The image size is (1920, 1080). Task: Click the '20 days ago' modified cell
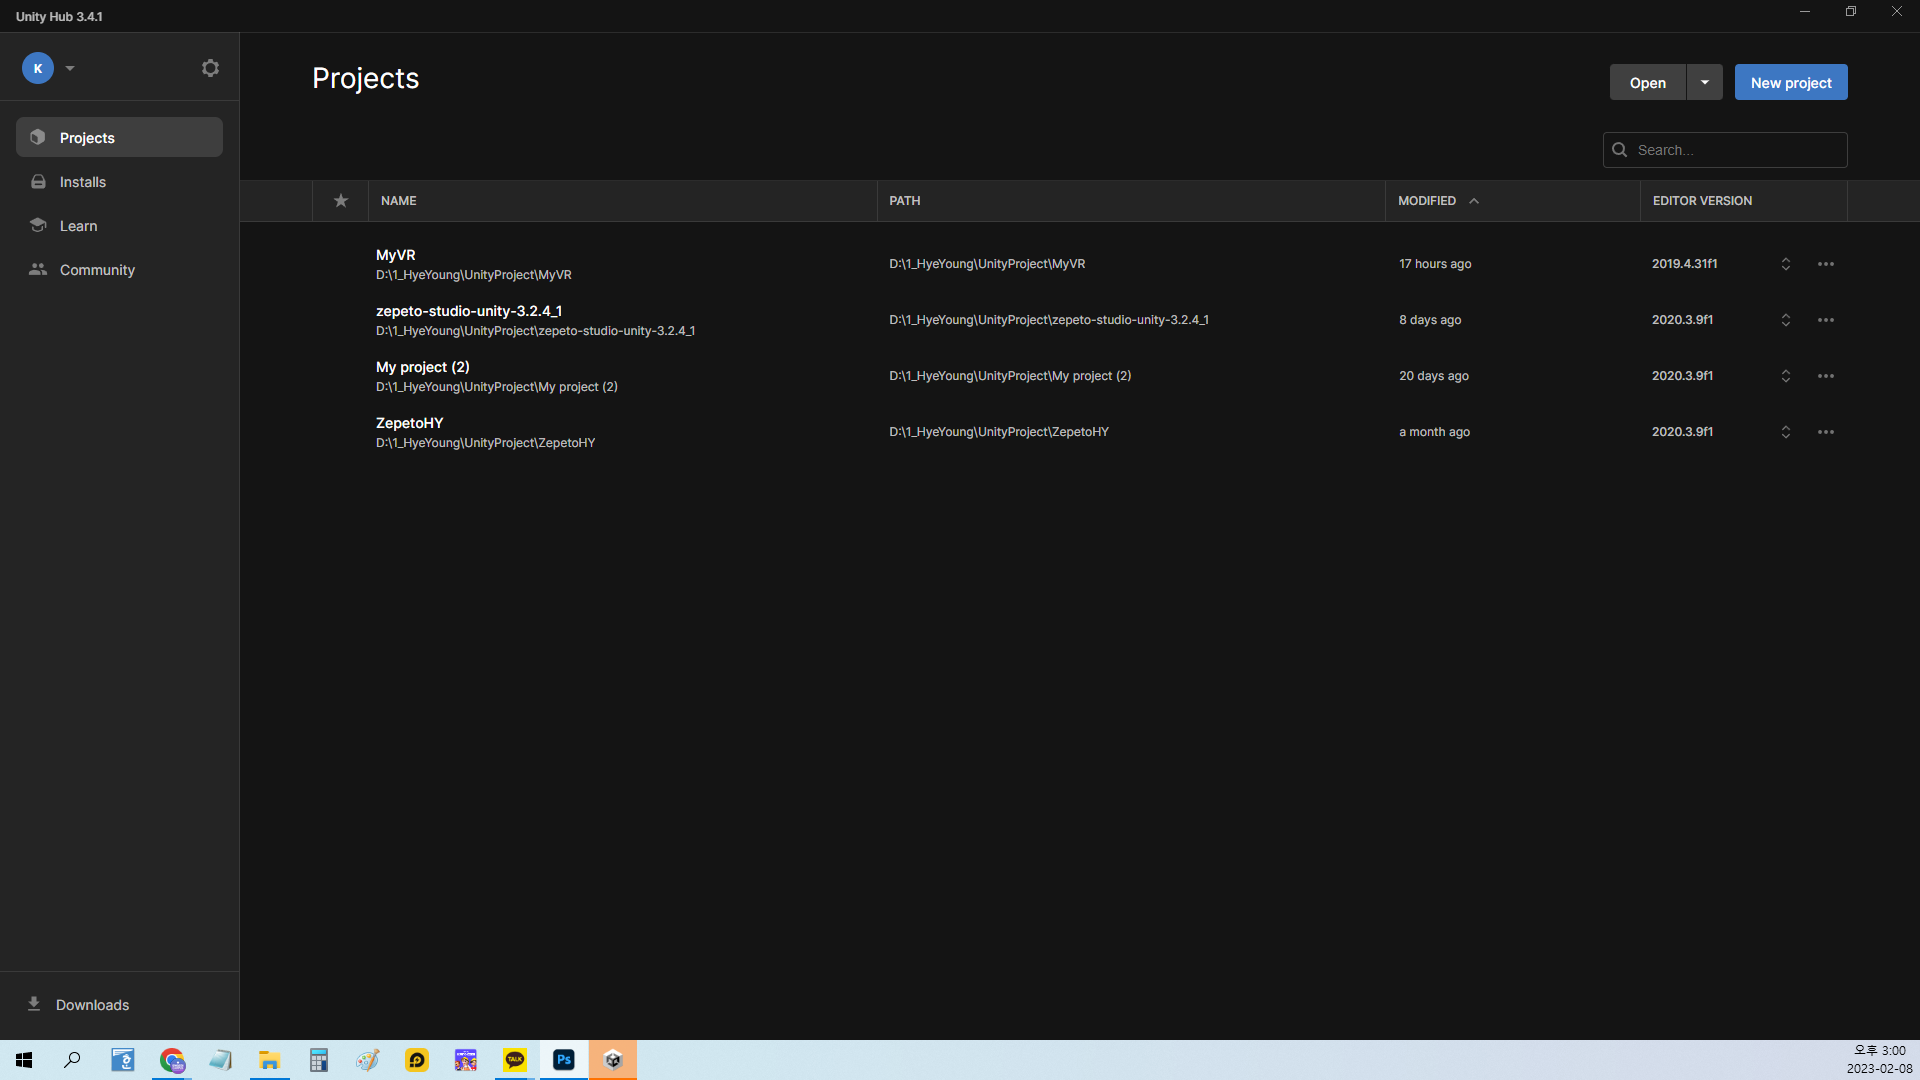coord(1434,376)
